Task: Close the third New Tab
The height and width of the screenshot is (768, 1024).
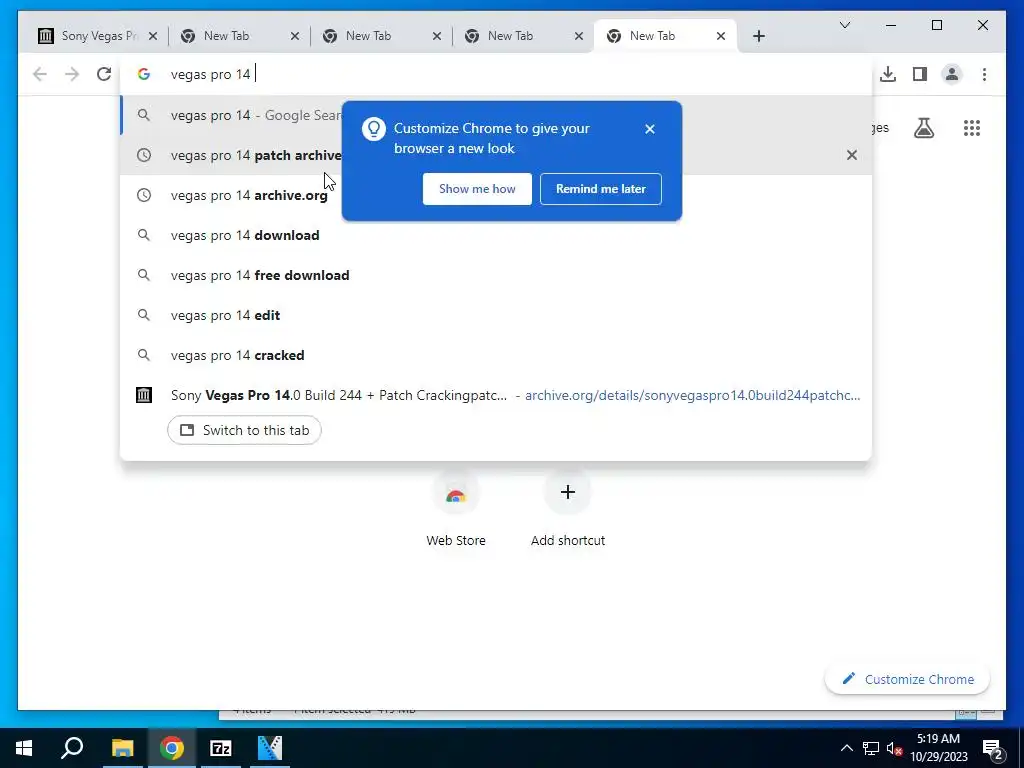Action: [x=437, y=36]
